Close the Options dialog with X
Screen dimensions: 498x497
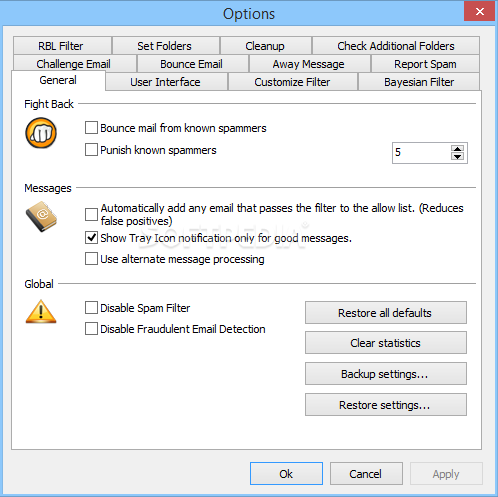(480, 12)
